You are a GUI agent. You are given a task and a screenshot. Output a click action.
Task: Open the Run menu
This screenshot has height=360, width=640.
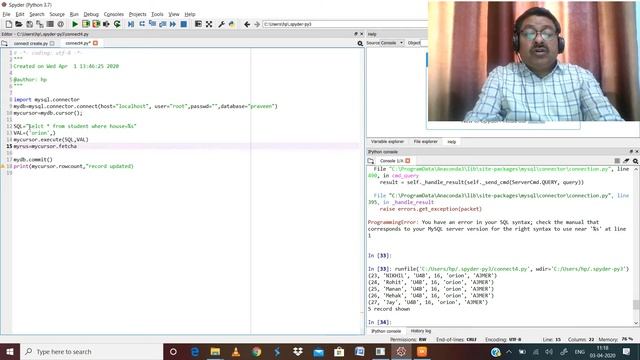pos(74,14)
